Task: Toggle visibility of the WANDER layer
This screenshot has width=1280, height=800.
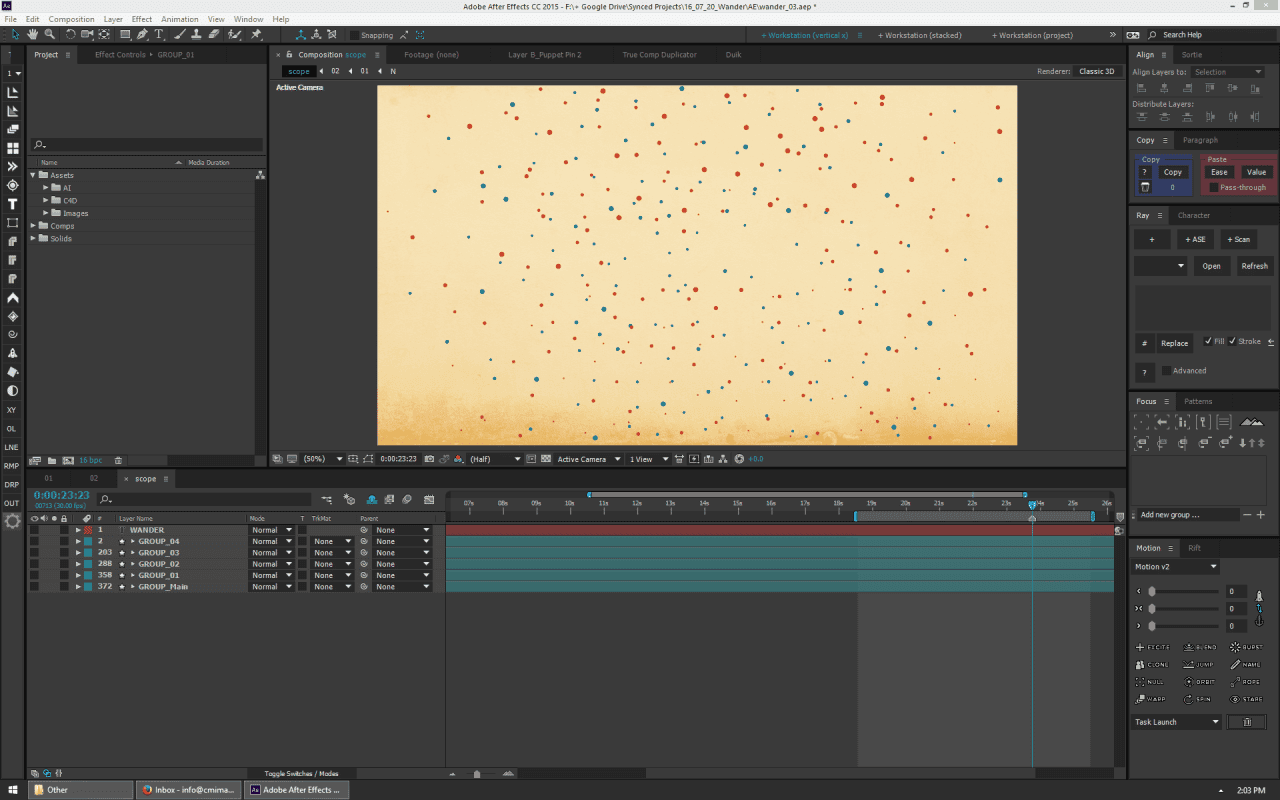Action: tap(35, 529)
